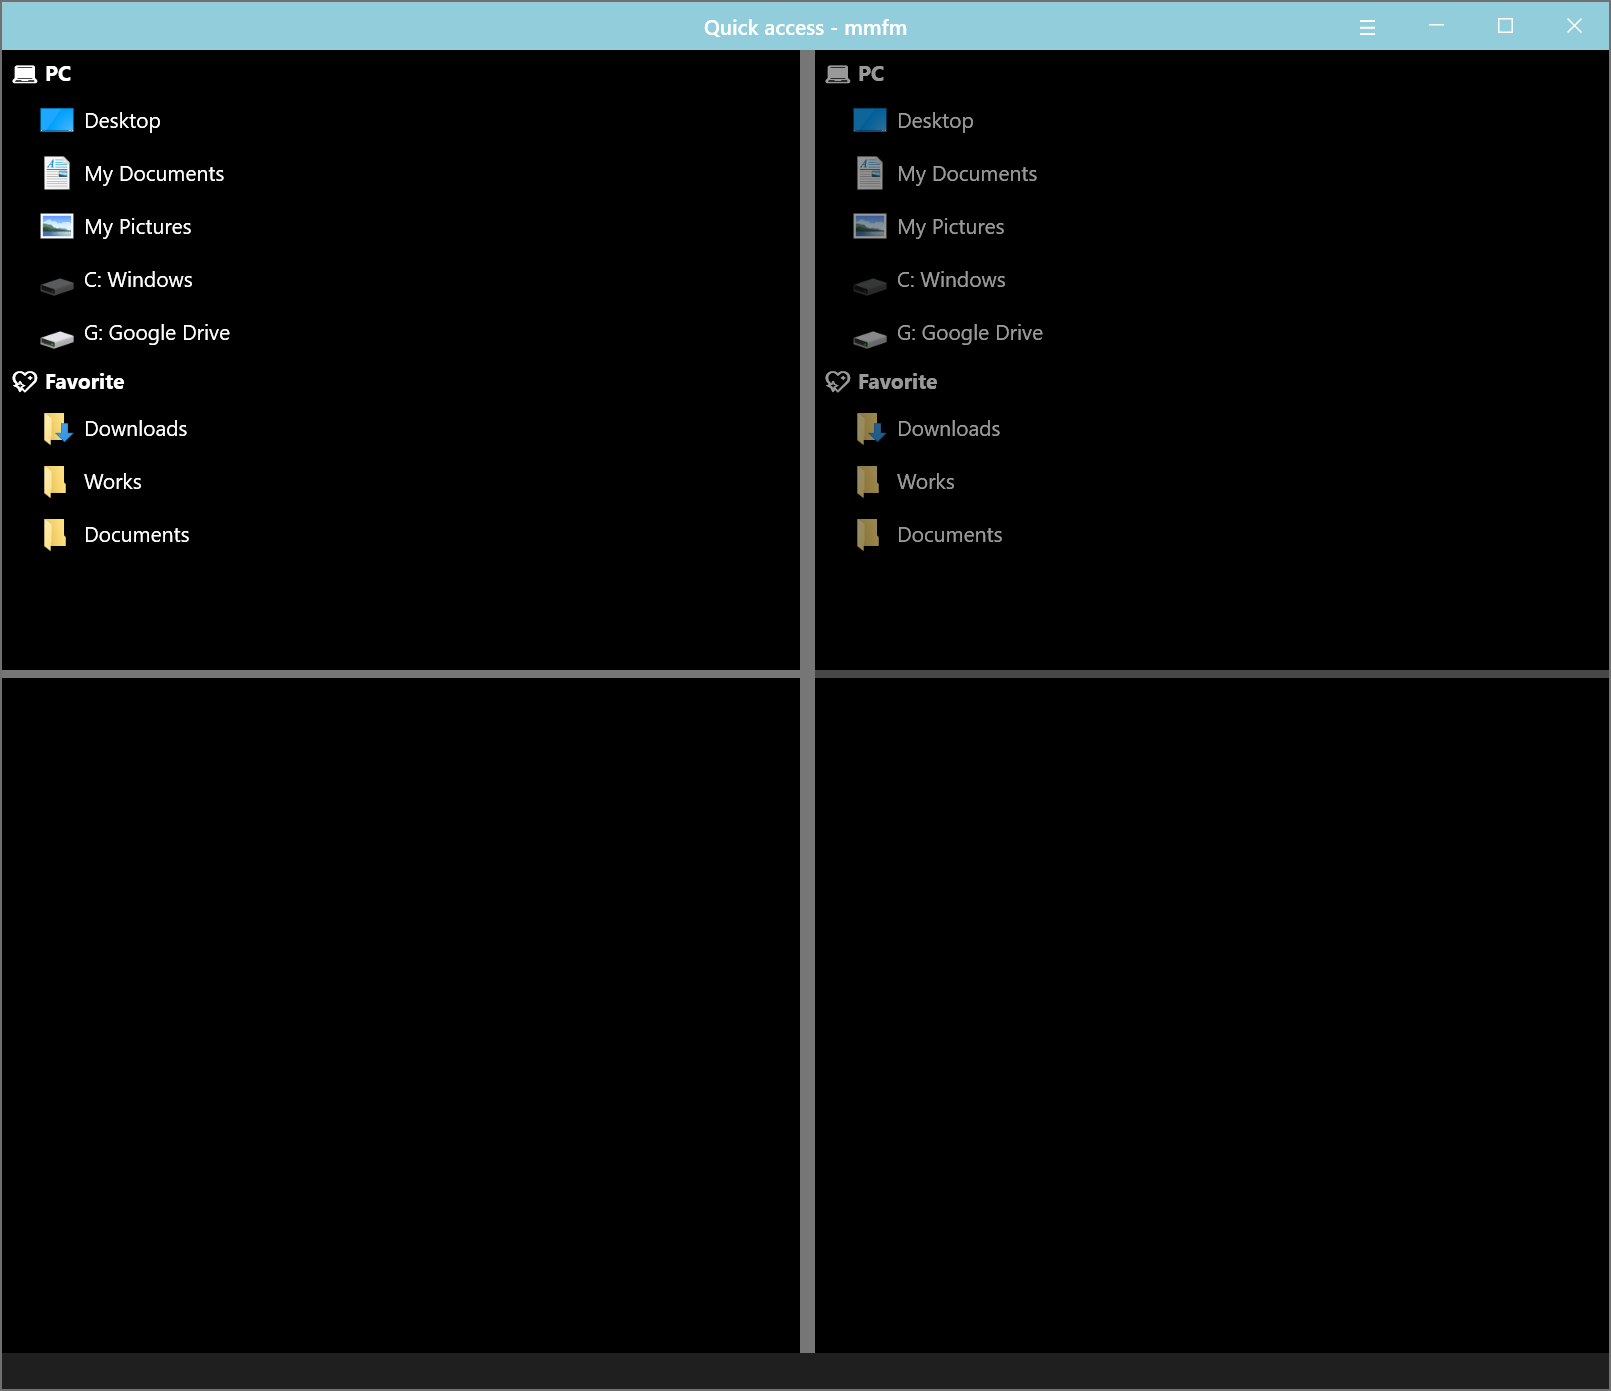Click My Pictures icon in left pane
Screen dimensions: 1611x1391
click(x=57, y=227)
